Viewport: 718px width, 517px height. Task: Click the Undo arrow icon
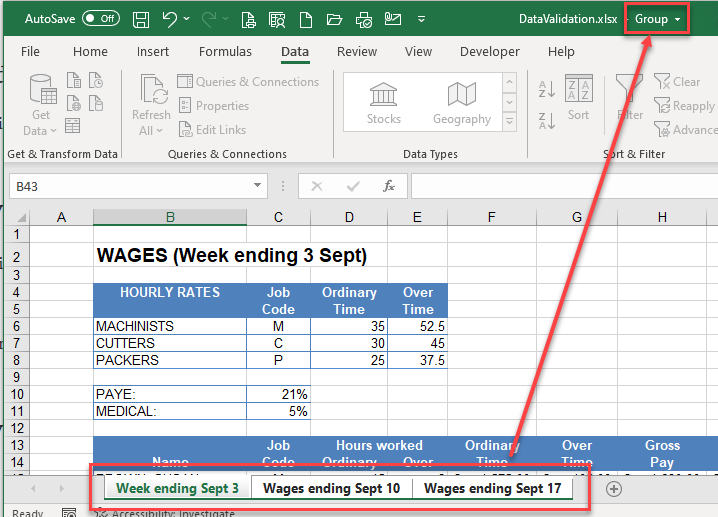(x=169, y=19)
